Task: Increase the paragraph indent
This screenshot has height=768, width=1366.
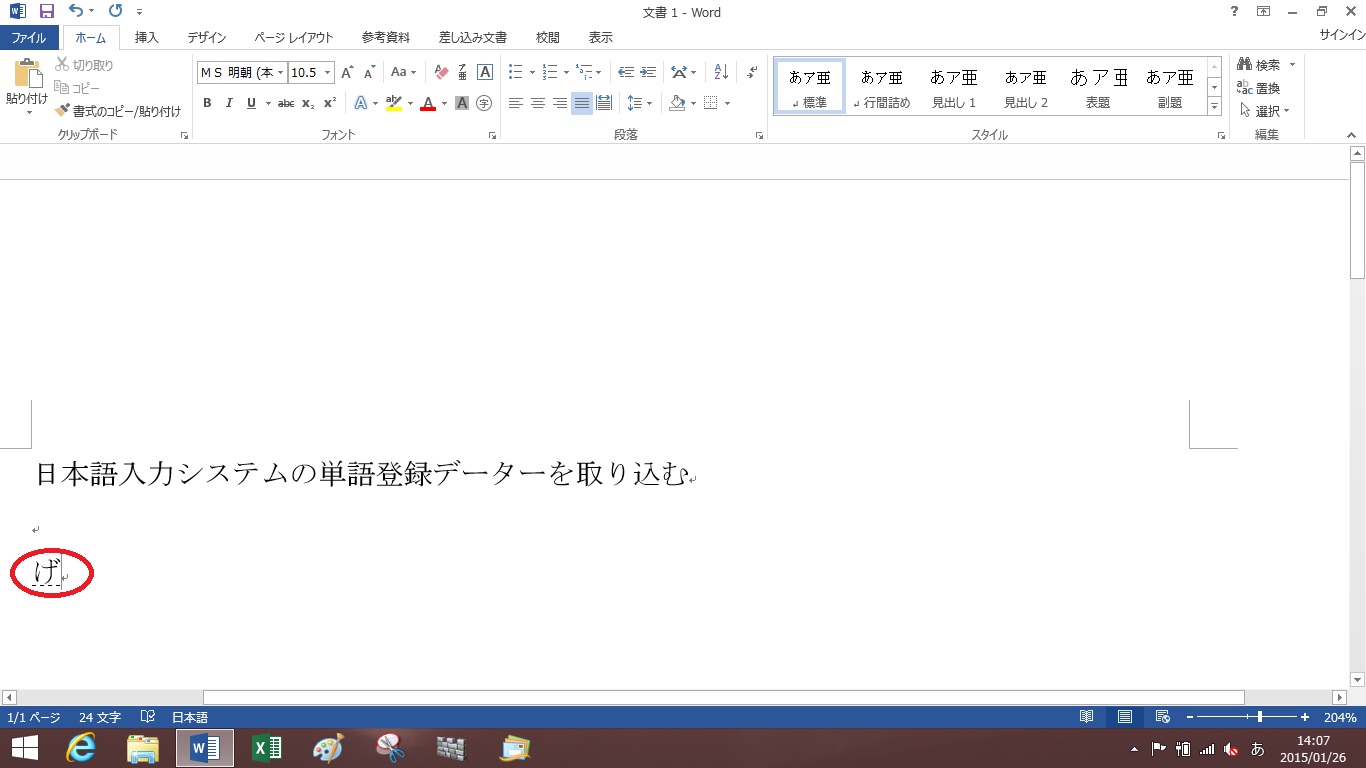Action: click(648, 72)
